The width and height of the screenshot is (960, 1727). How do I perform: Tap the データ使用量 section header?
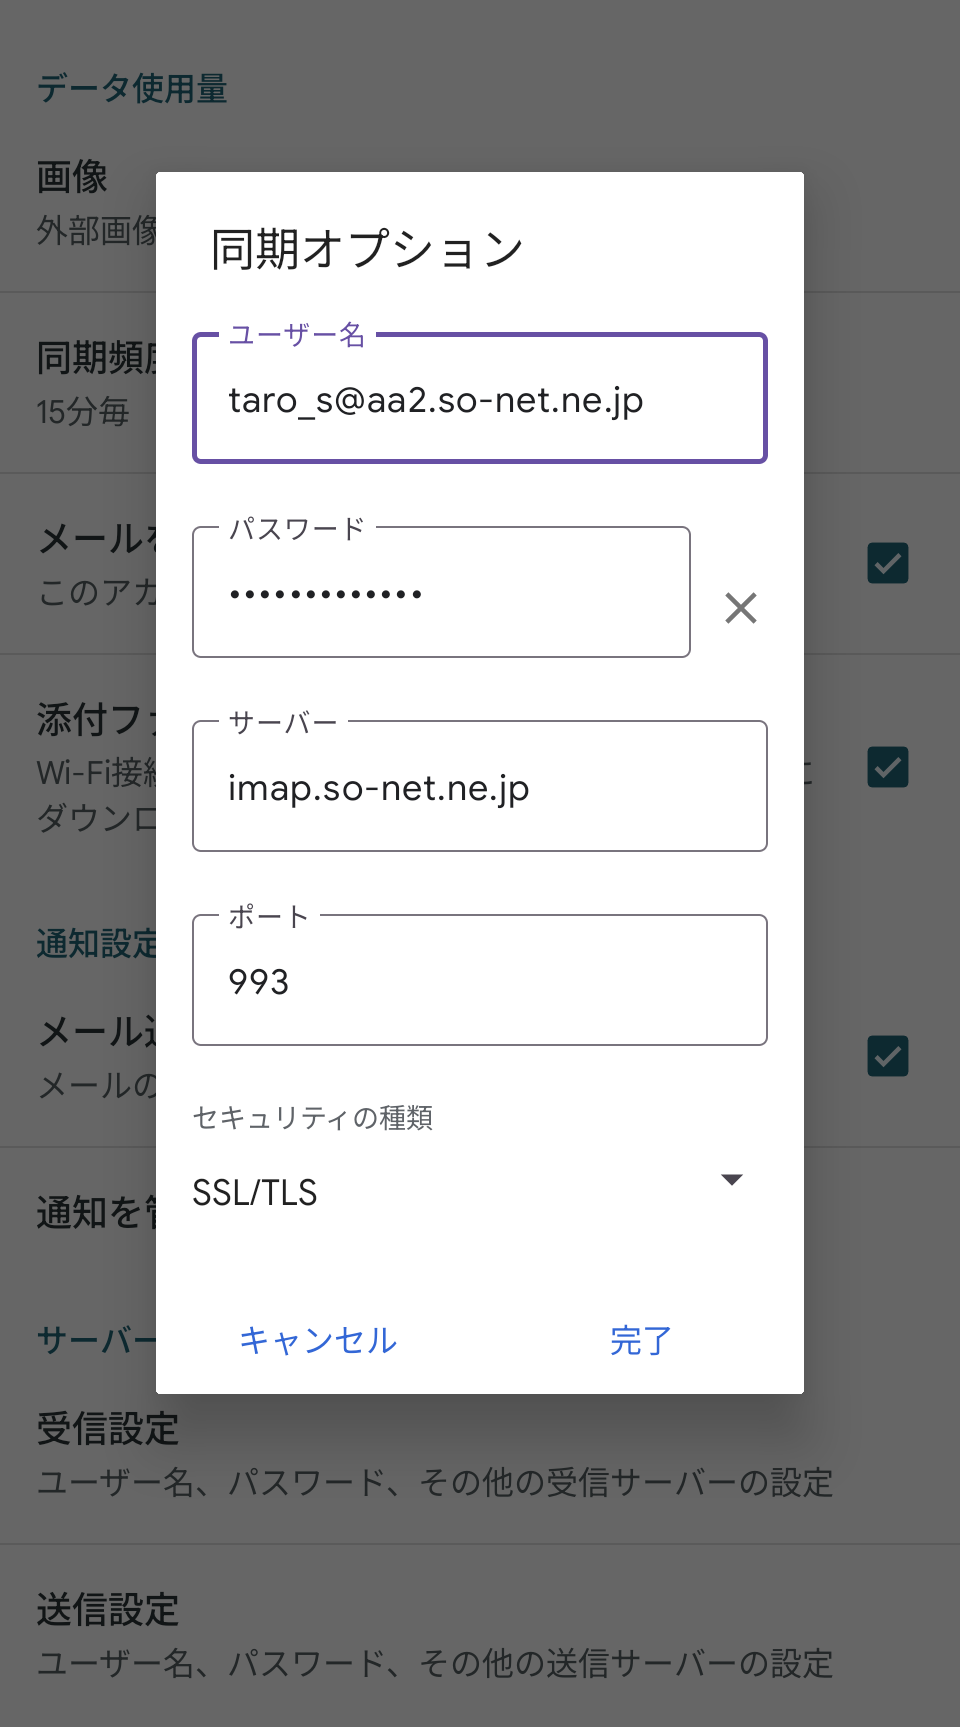132,89
